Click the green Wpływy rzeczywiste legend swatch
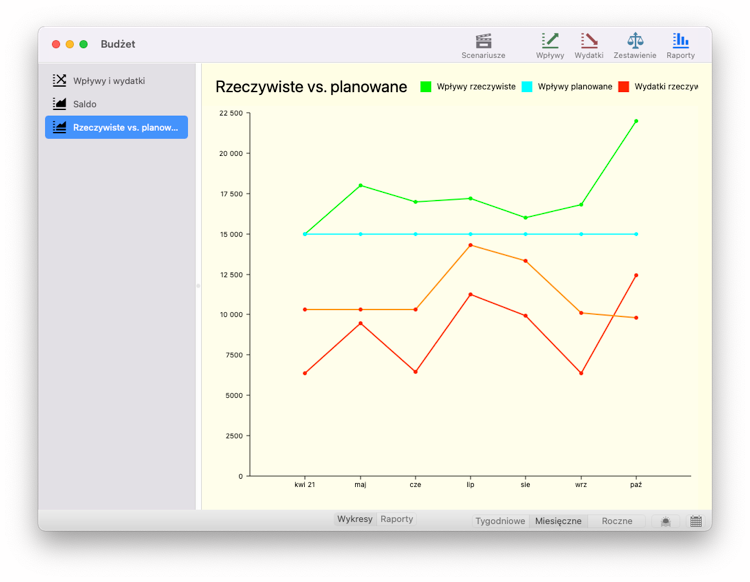750x582 pixels. point(426,87)
